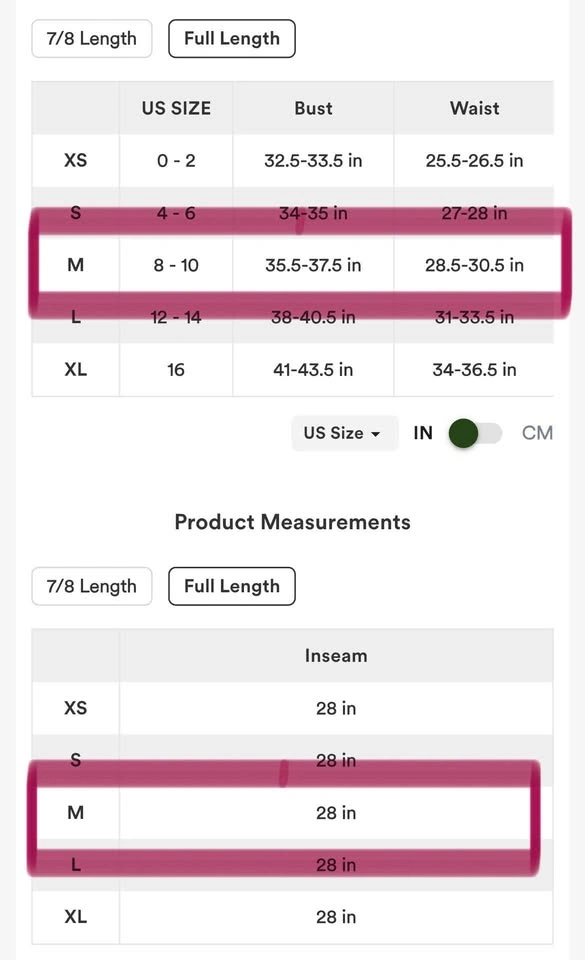Viewport: 585px width, 960px height.
Task: Select the Full Length tab under Product Measurements
Action: 232,586
